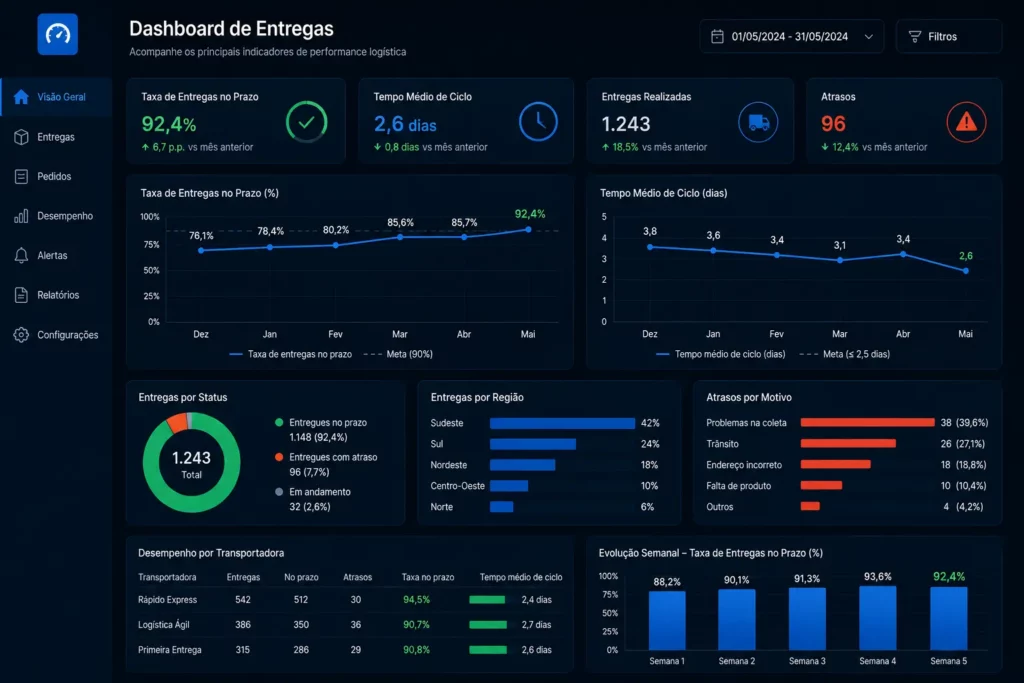Click the Semana 5 bar
Image resolution: width=1024 pixels, height=683 pixels.
click(x=948, y=618)
